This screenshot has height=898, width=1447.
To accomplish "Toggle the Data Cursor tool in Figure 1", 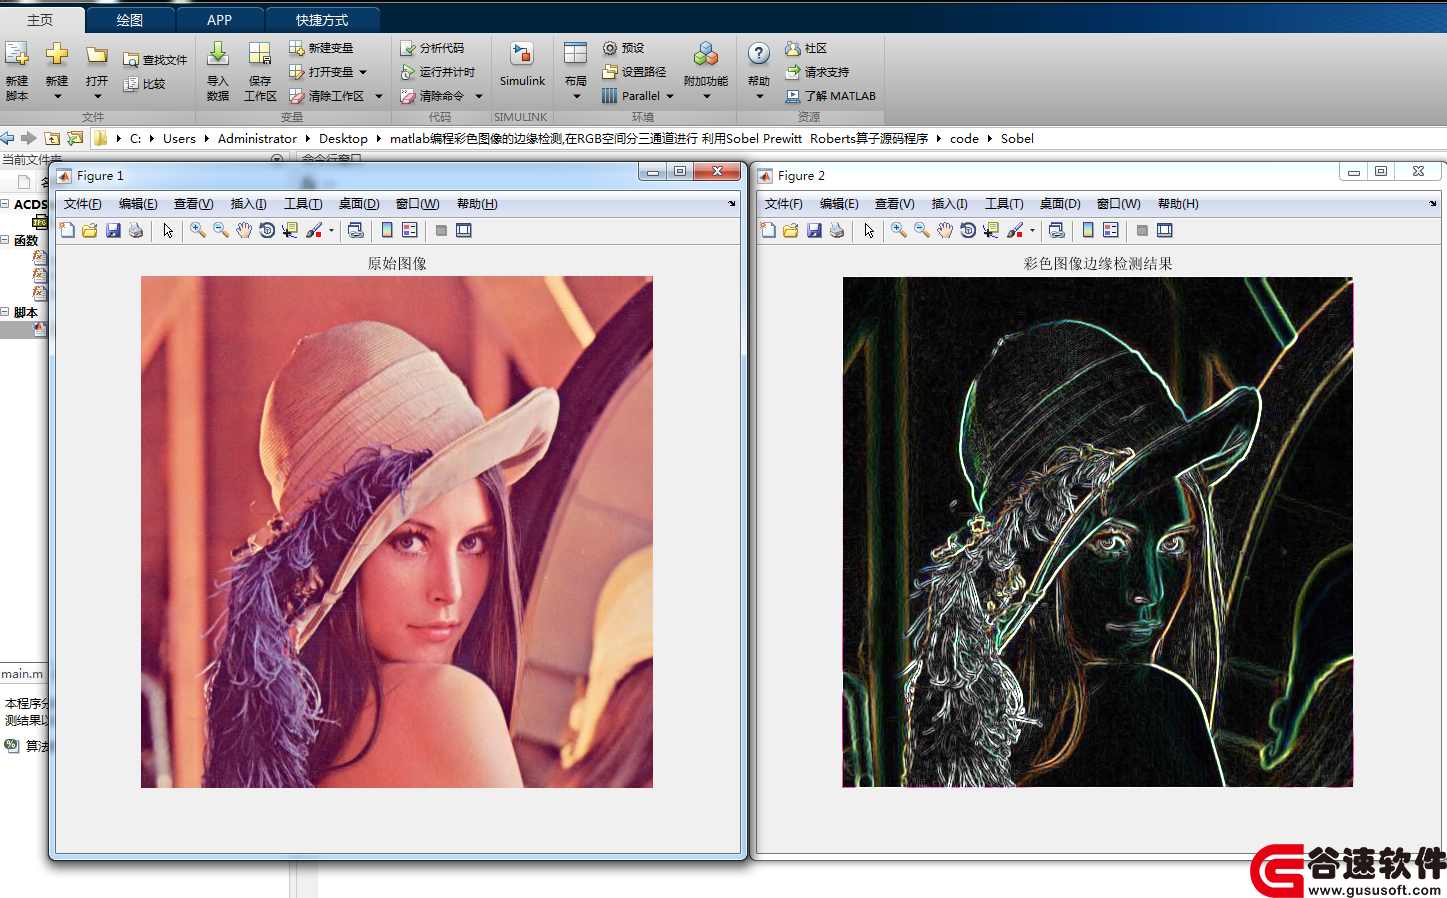I will 290,230.
